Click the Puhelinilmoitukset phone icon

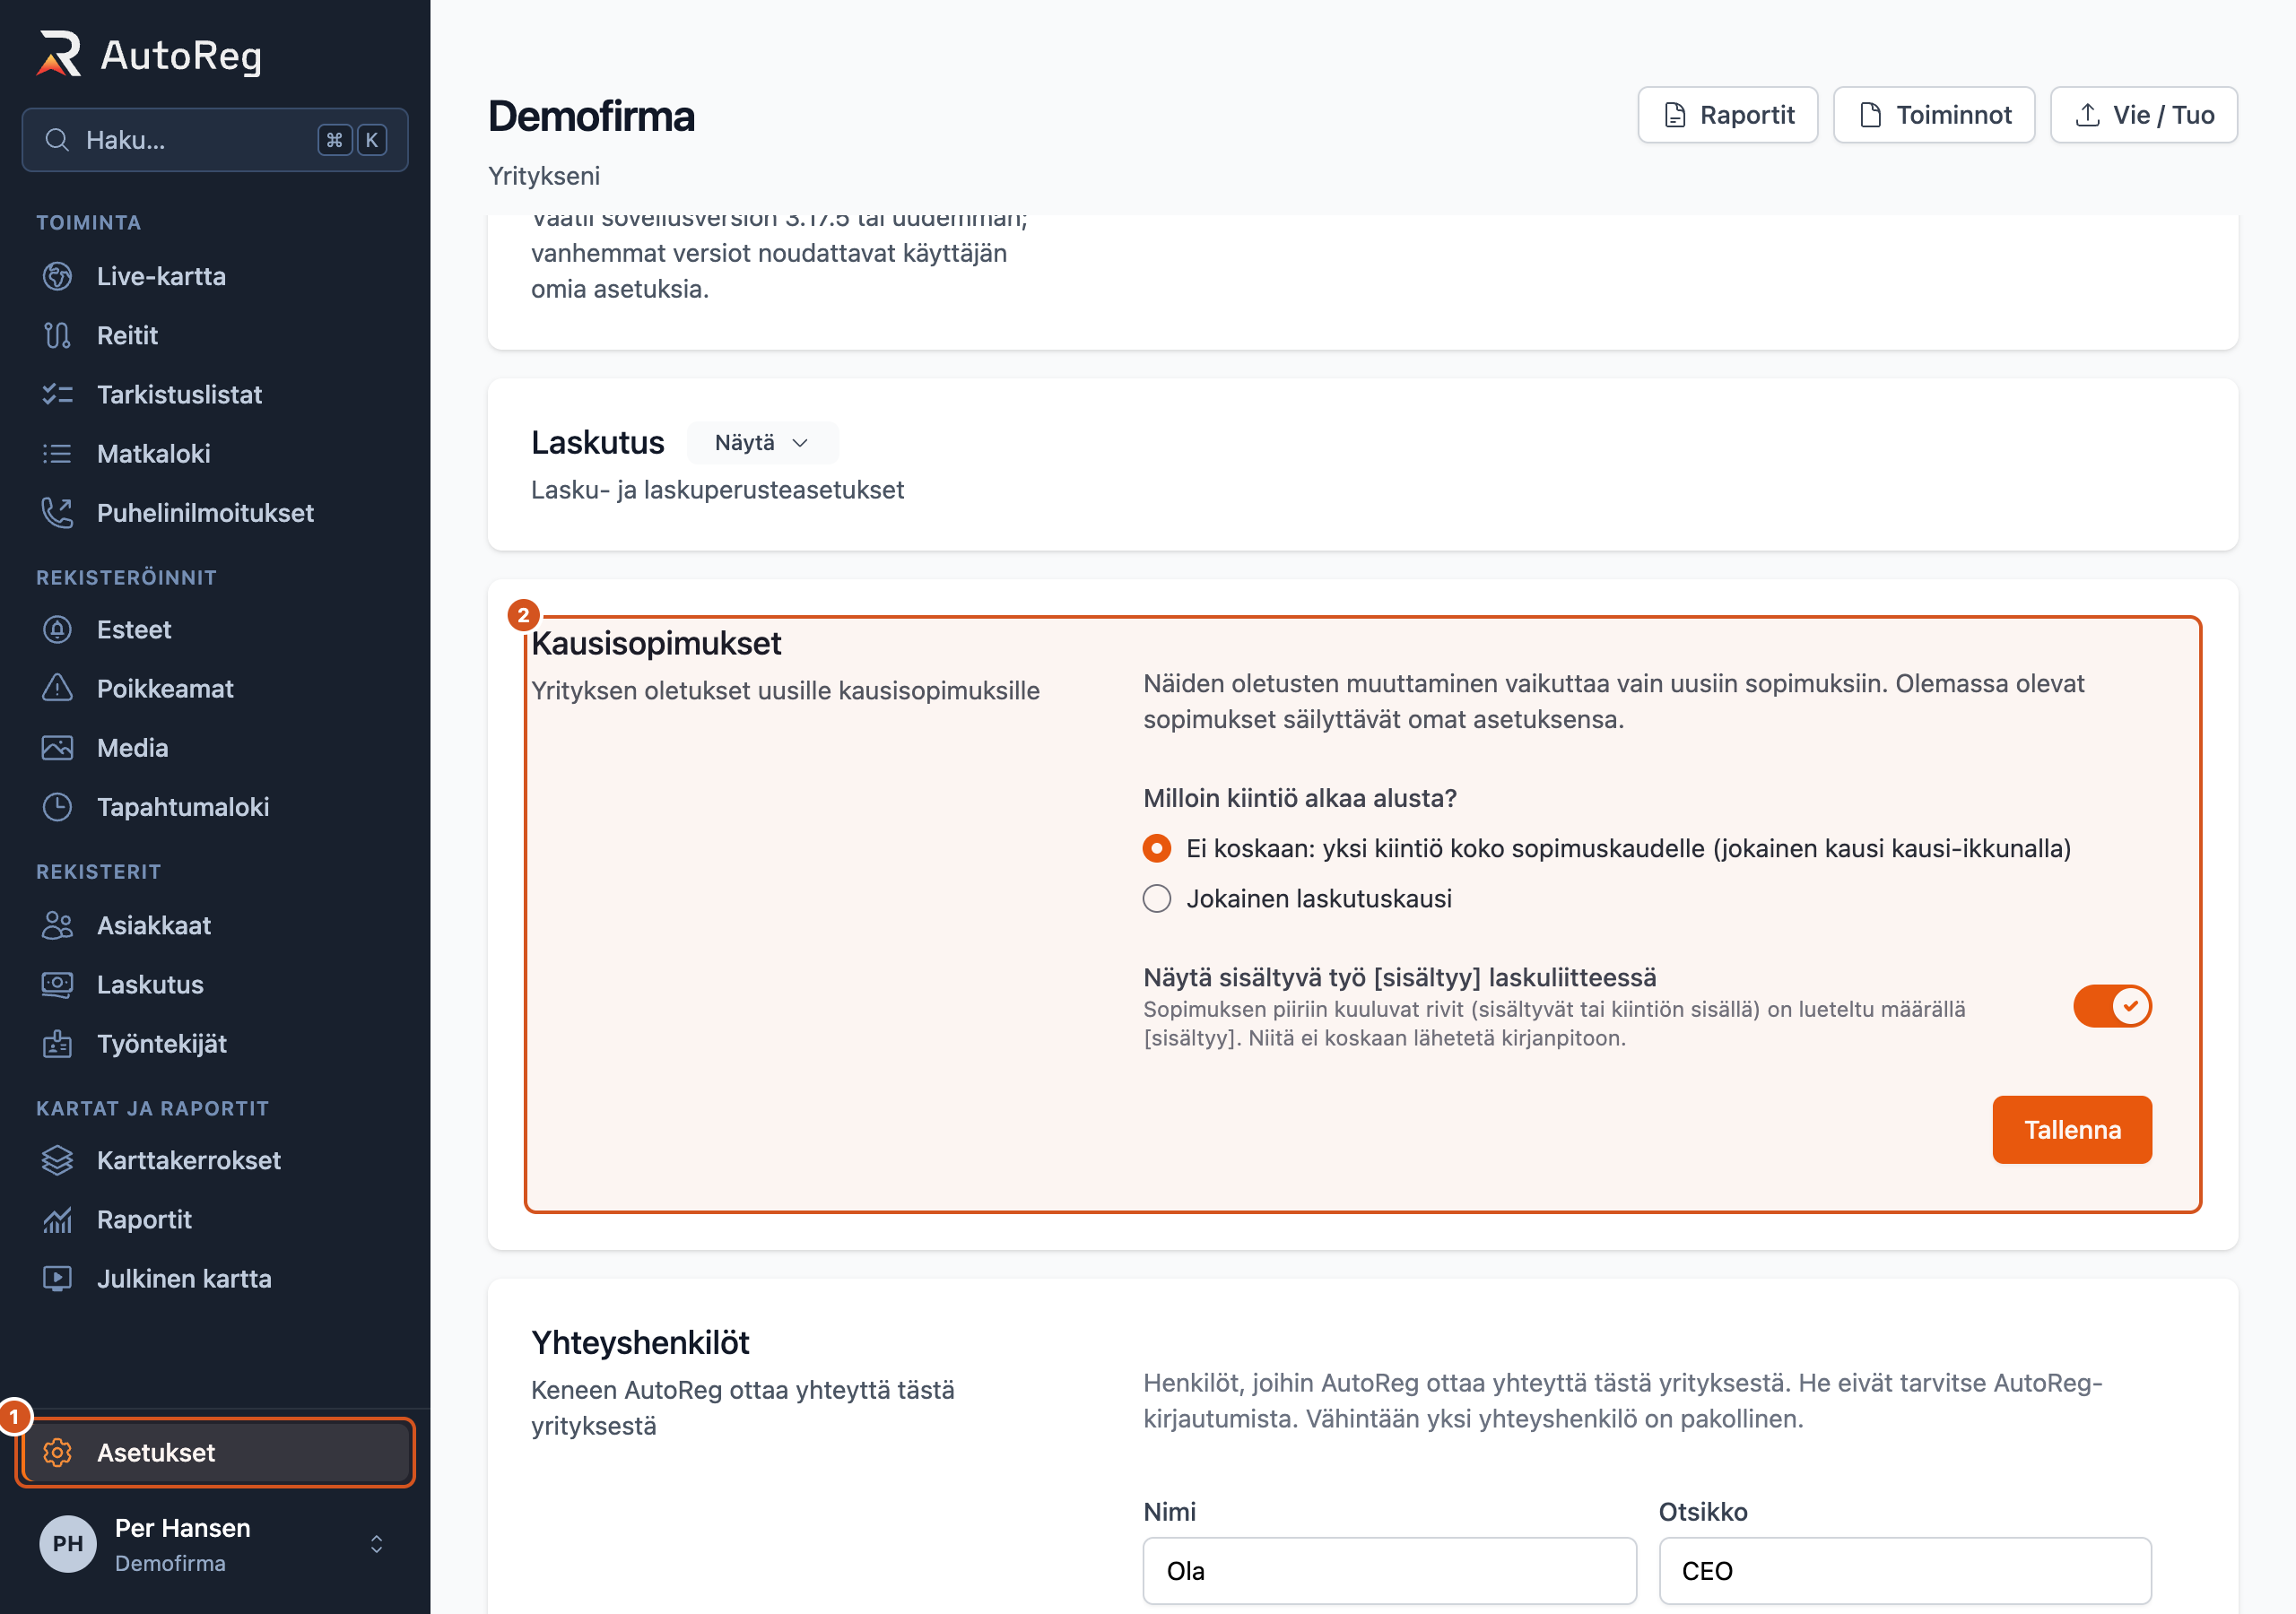(57, 512)
